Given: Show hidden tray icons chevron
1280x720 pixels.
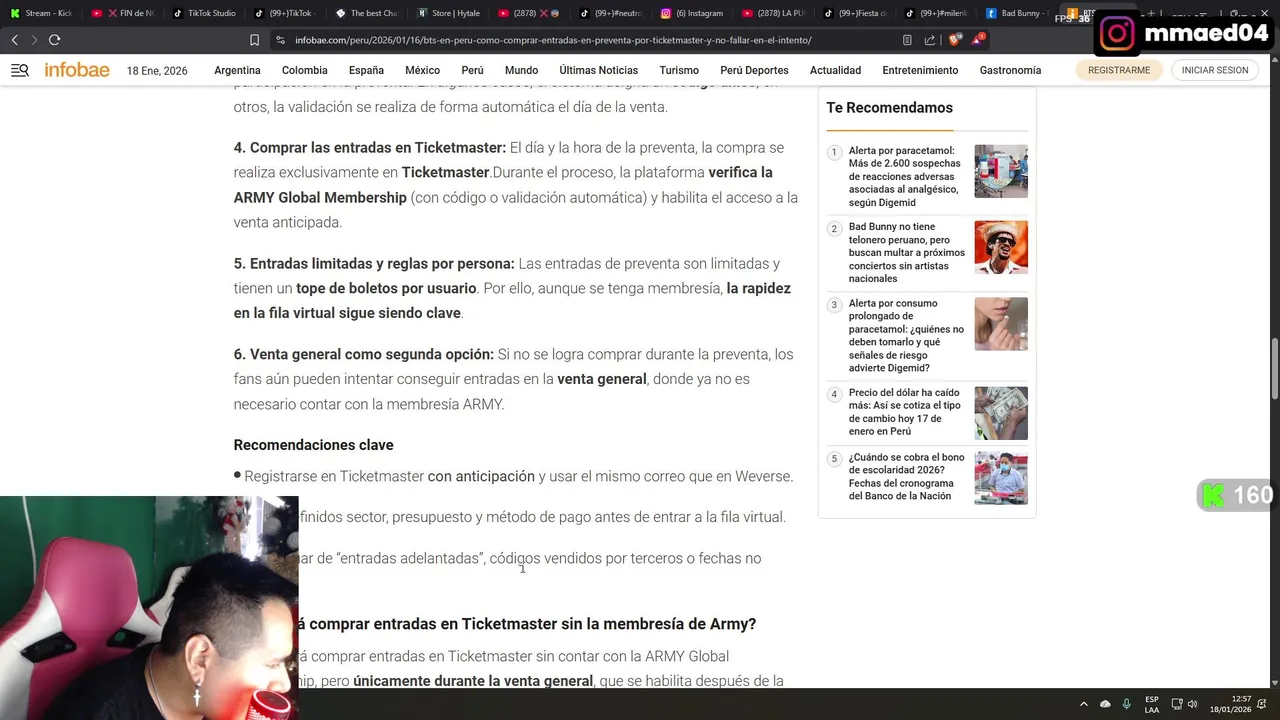Looking at the screenshot, I should pos(1084,704).
